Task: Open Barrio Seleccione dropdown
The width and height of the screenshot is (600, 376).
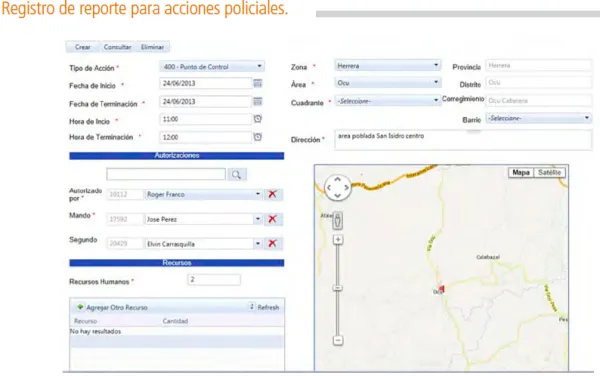Action: coord(538,118)
